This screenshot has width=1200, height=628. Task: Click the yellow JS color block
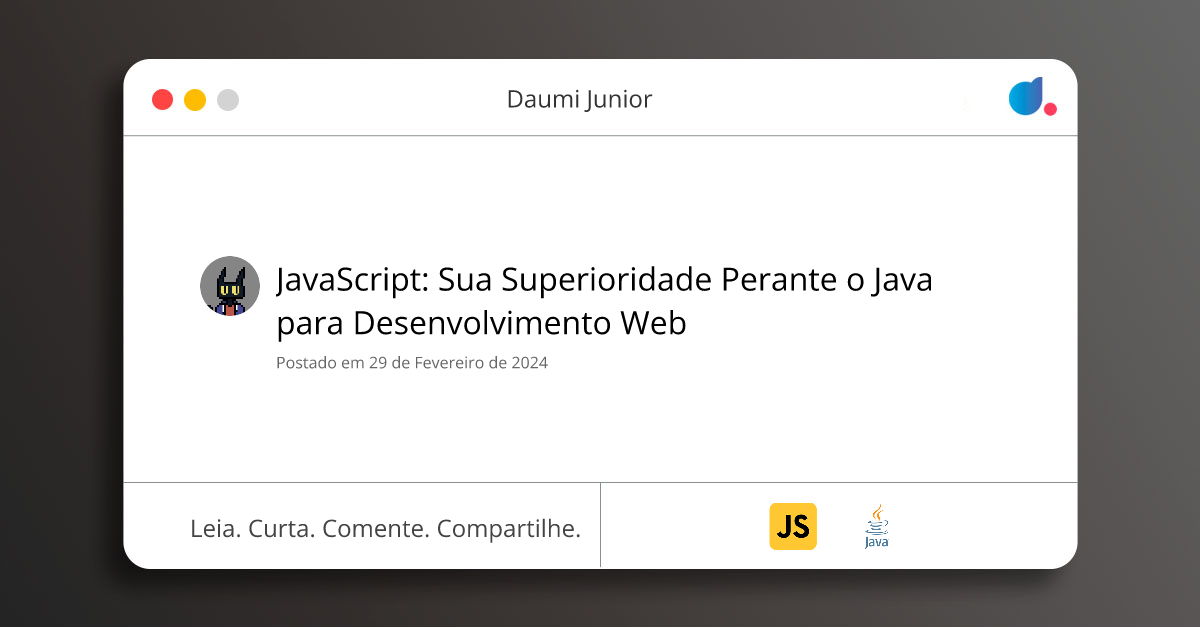coord(793,526)
